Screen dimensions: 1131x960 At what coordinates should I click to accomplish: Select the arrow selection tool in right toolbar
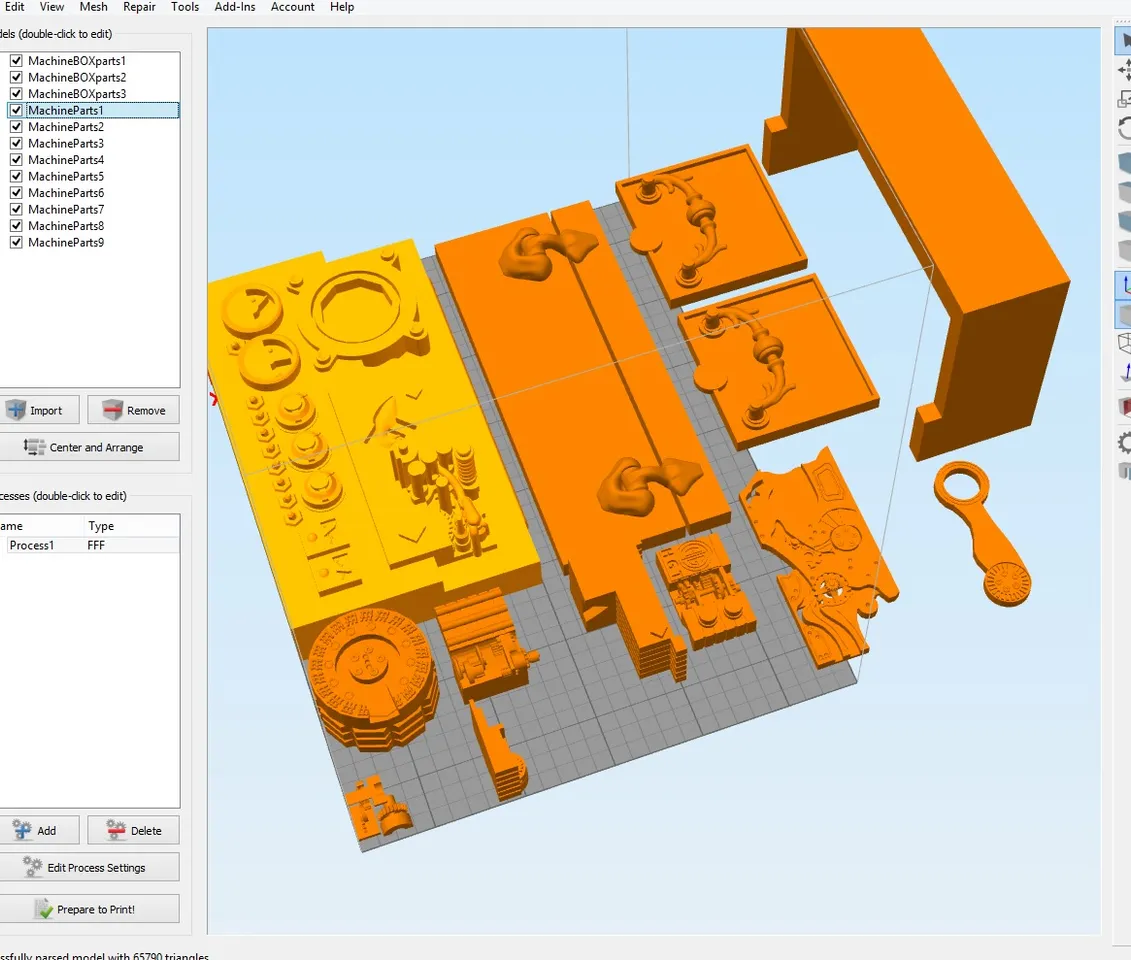point(1124,41)
